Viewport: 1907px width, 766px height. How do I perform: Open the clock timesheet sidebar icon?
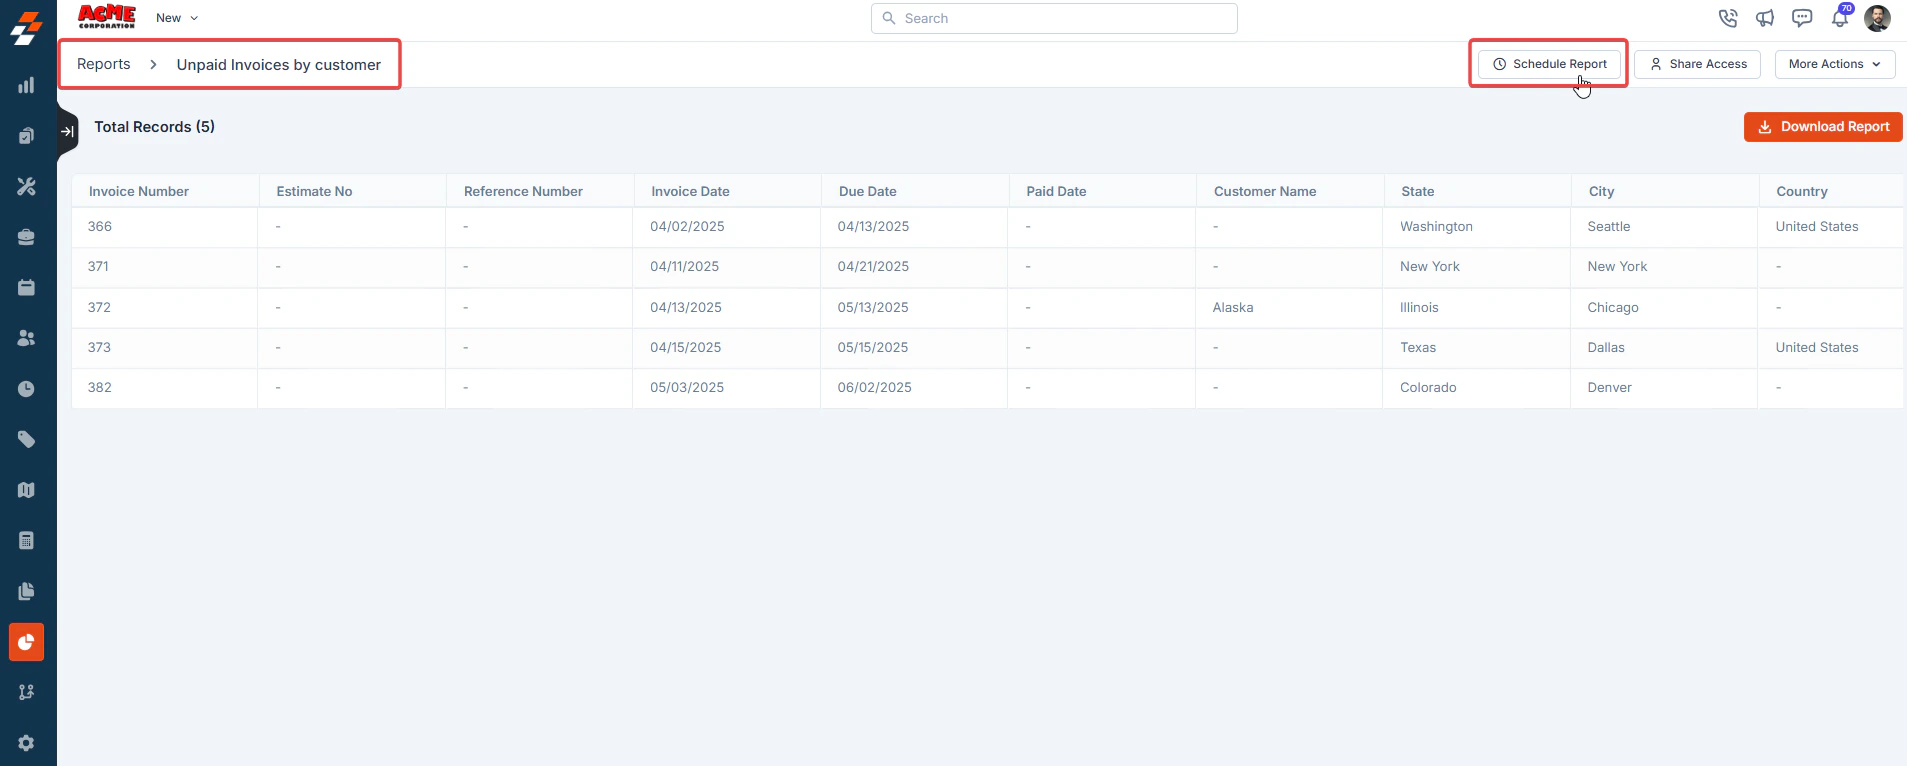click(x=26, y=389)
